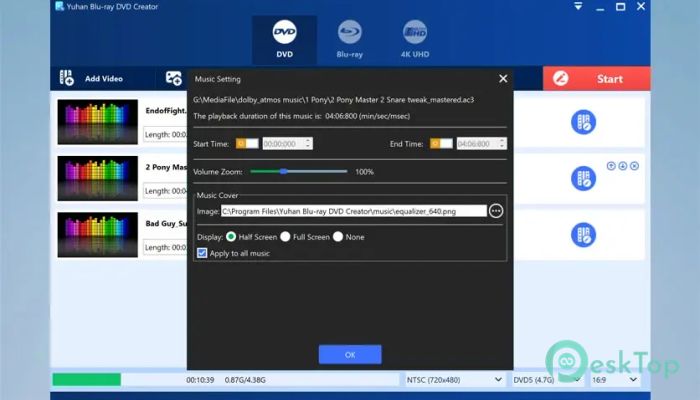700x400 pixels.
Task: Click the add photo icon in toolbar
Action: point(174,78)
